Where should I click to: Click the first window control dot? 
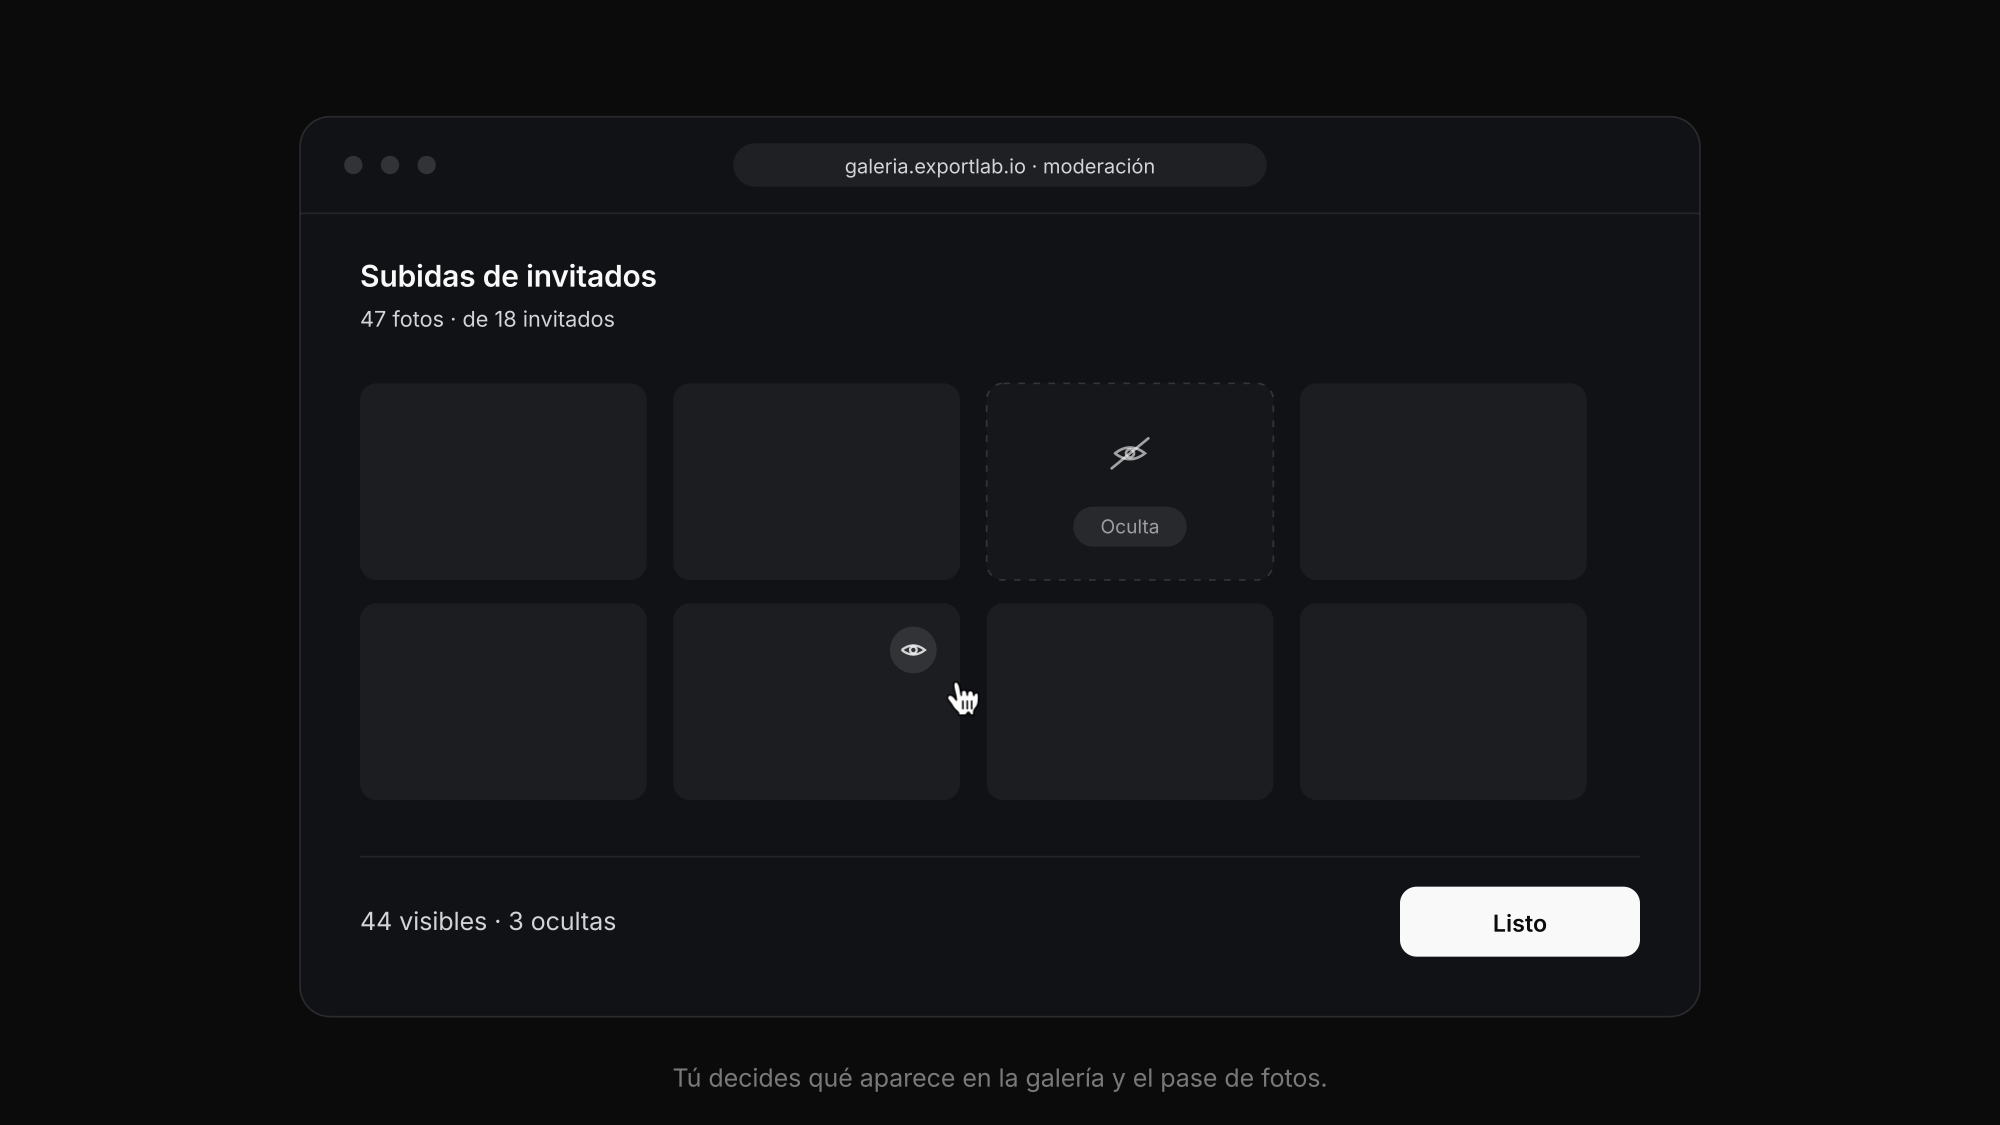coord(353,165)
